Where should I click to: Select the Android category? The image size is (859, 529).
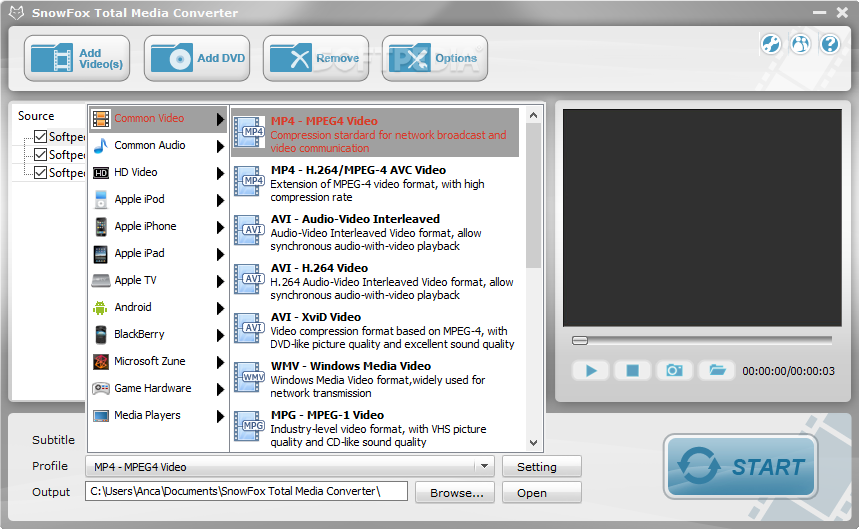tap(158, 307)
